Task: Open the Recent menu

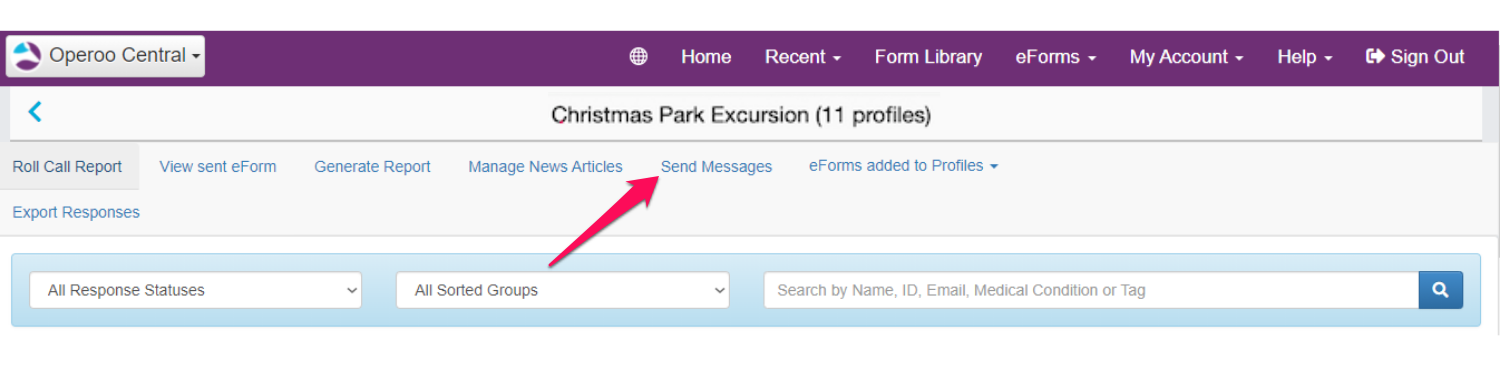Action: 803,57
